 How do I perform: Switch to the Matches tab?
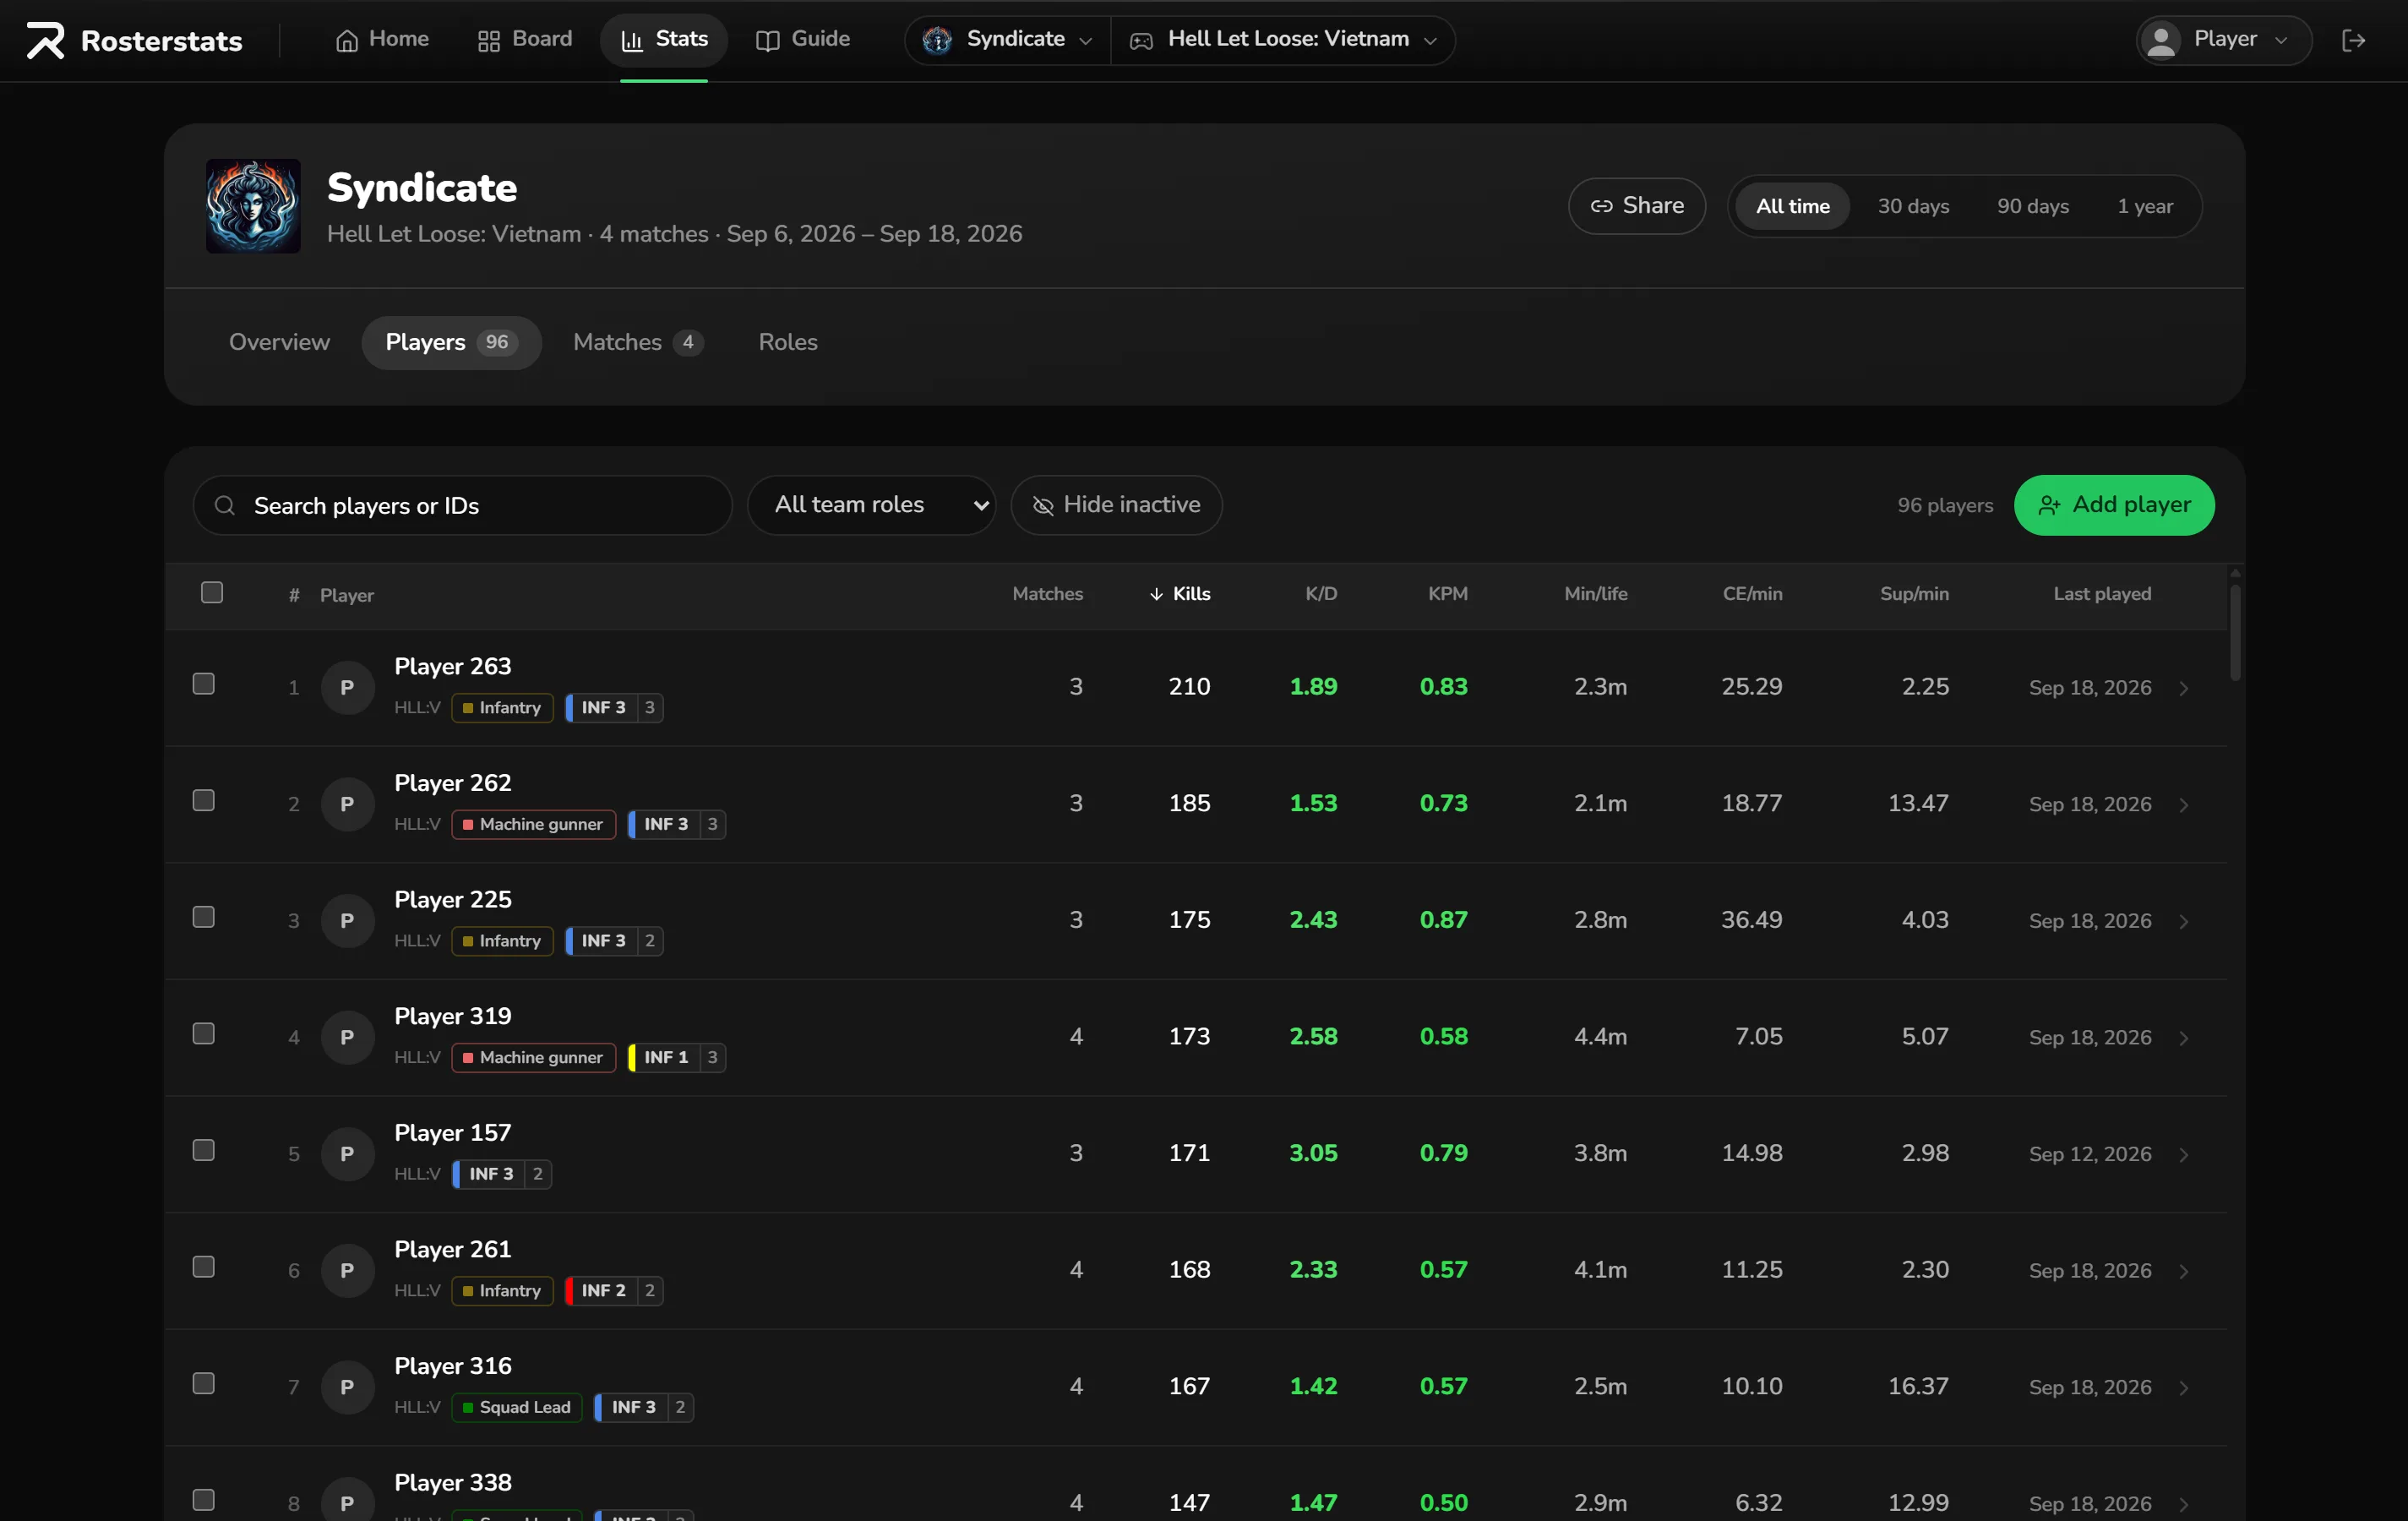click(x=638, y=343)
